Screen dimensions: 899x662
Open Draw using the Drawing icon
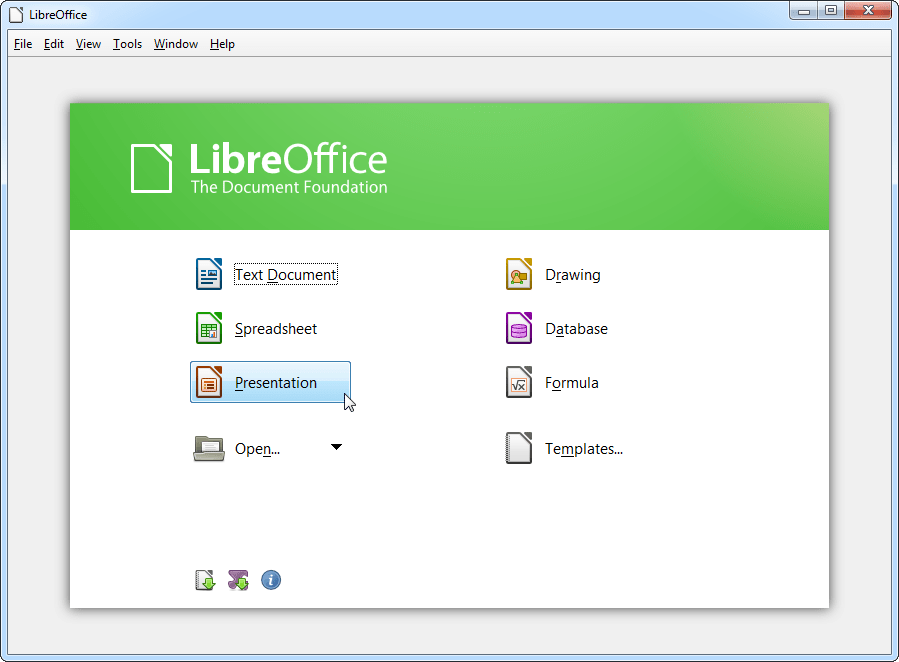click(x=518, y=273)
